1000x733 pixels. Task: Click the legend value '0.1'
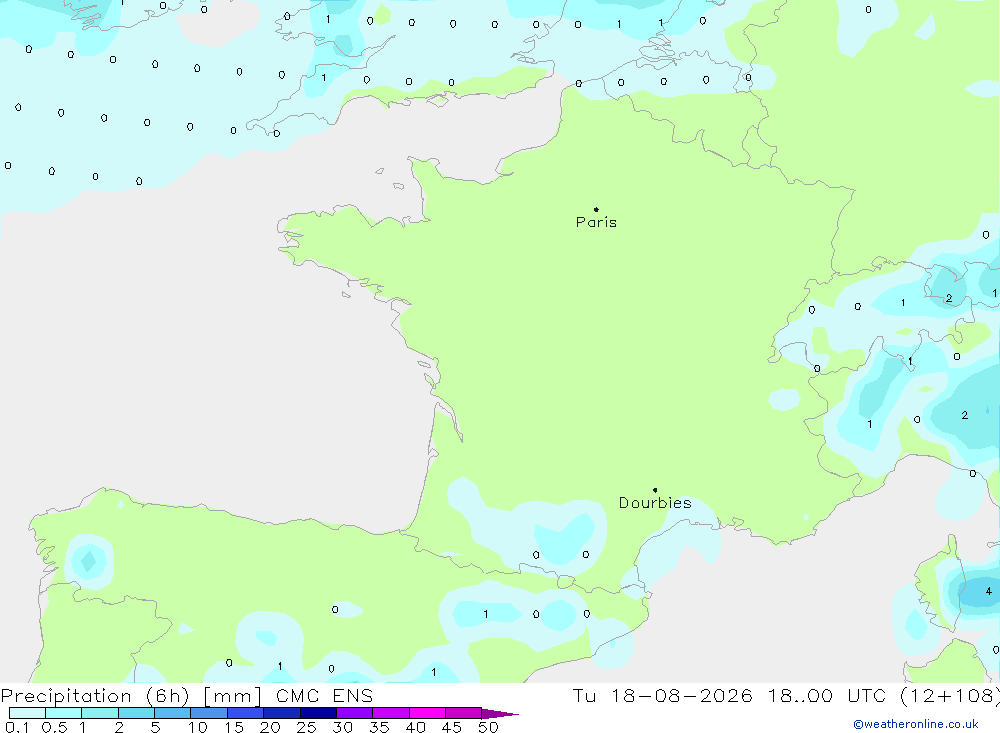(x=17, y=727)
